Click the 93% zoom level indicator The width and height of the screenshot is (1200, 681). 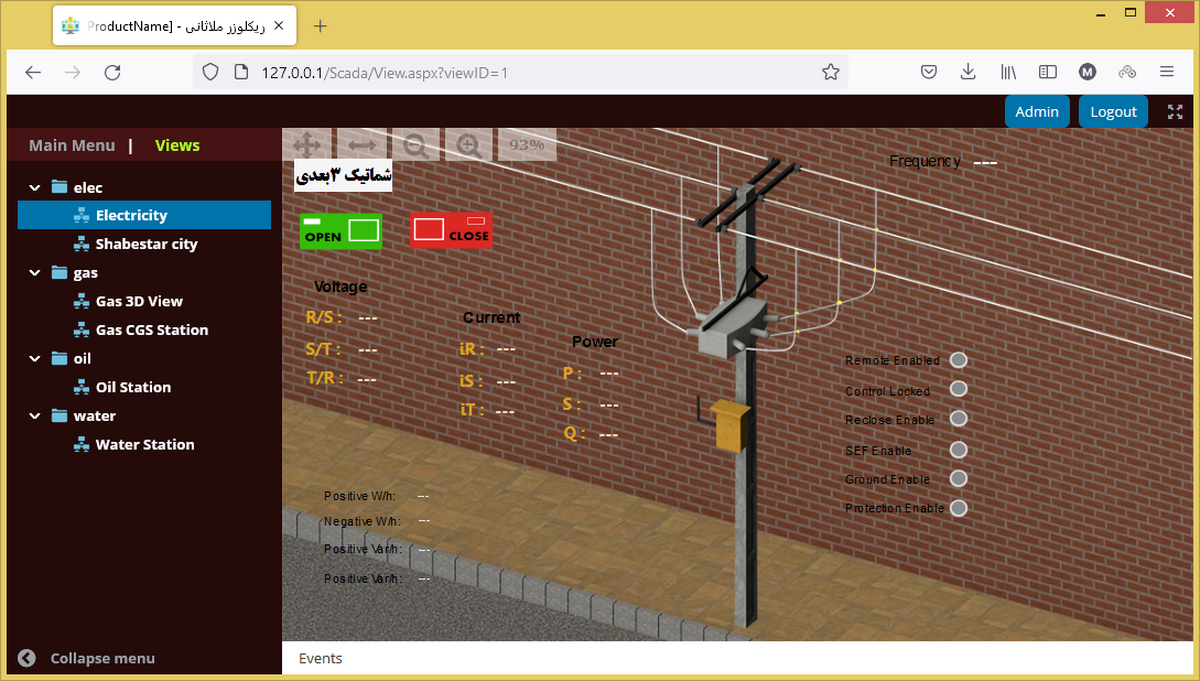click(x=526, y=145)
